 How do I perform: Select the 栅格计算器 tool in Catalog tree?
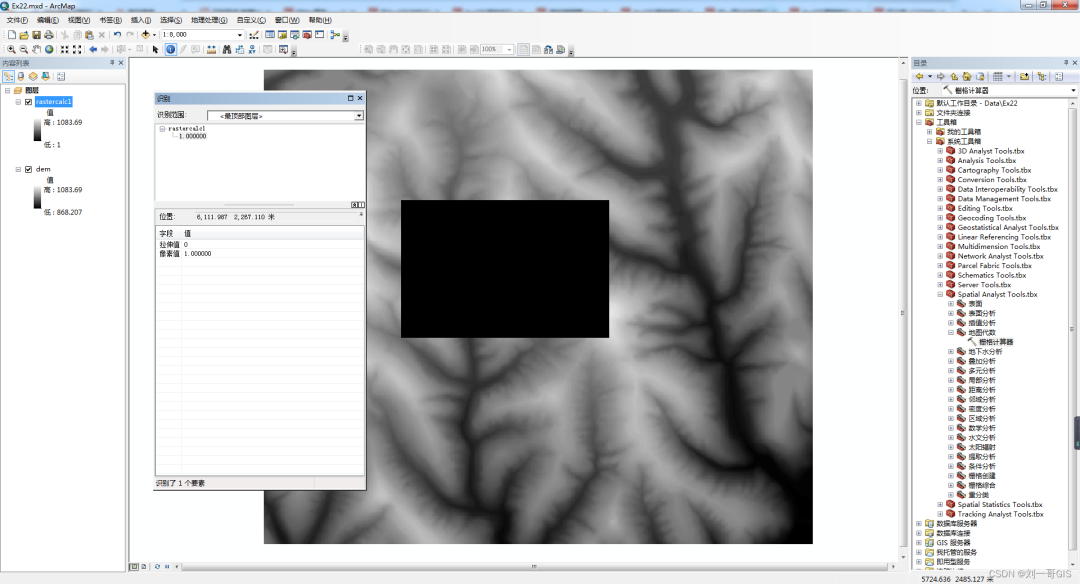(x=996, y=342)
